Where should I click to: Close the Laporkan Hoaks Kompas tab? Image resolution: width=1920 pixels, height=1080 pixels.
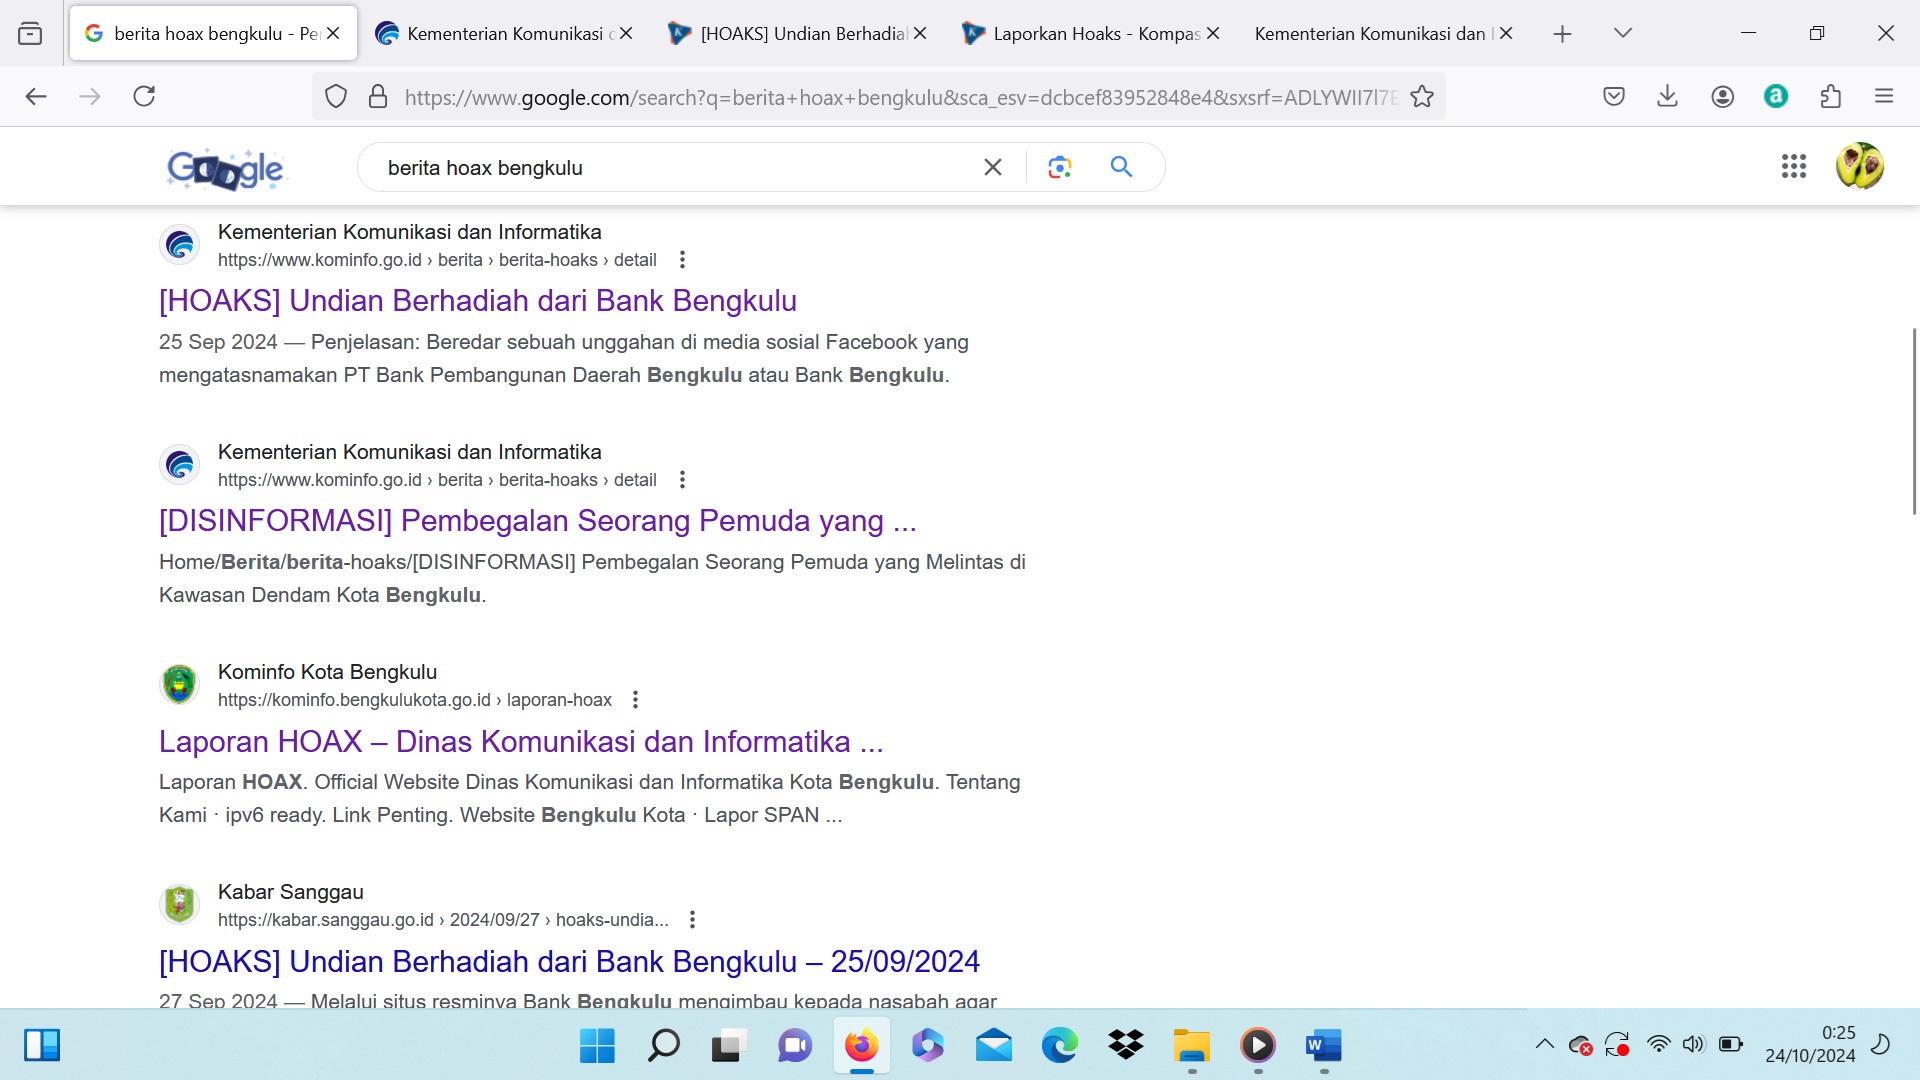(x=1213, y=34)
